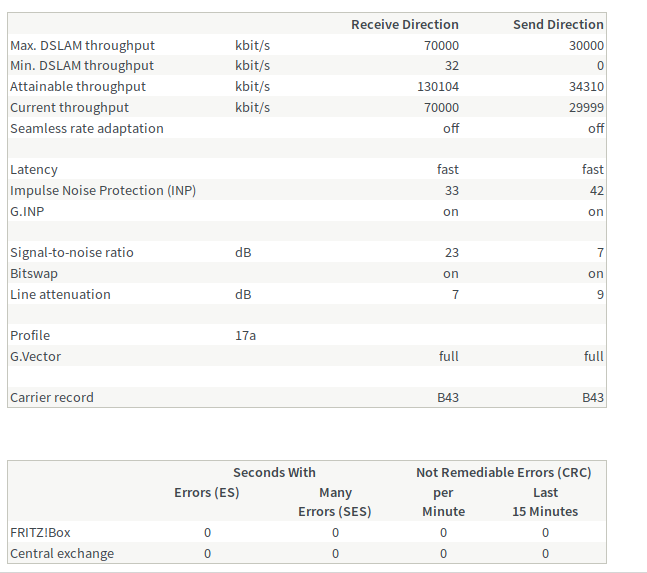Click the Carrier record label
The height and width of the screenshot is (573, 647).
pyautogui.click(x=52, y=398)
